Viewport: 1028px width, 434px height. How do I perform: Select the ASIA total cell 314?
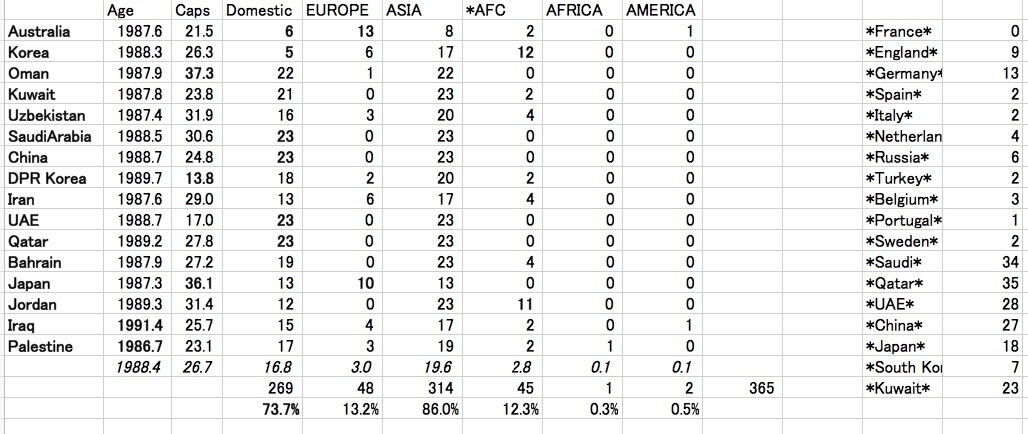click(x=441, y=388)
